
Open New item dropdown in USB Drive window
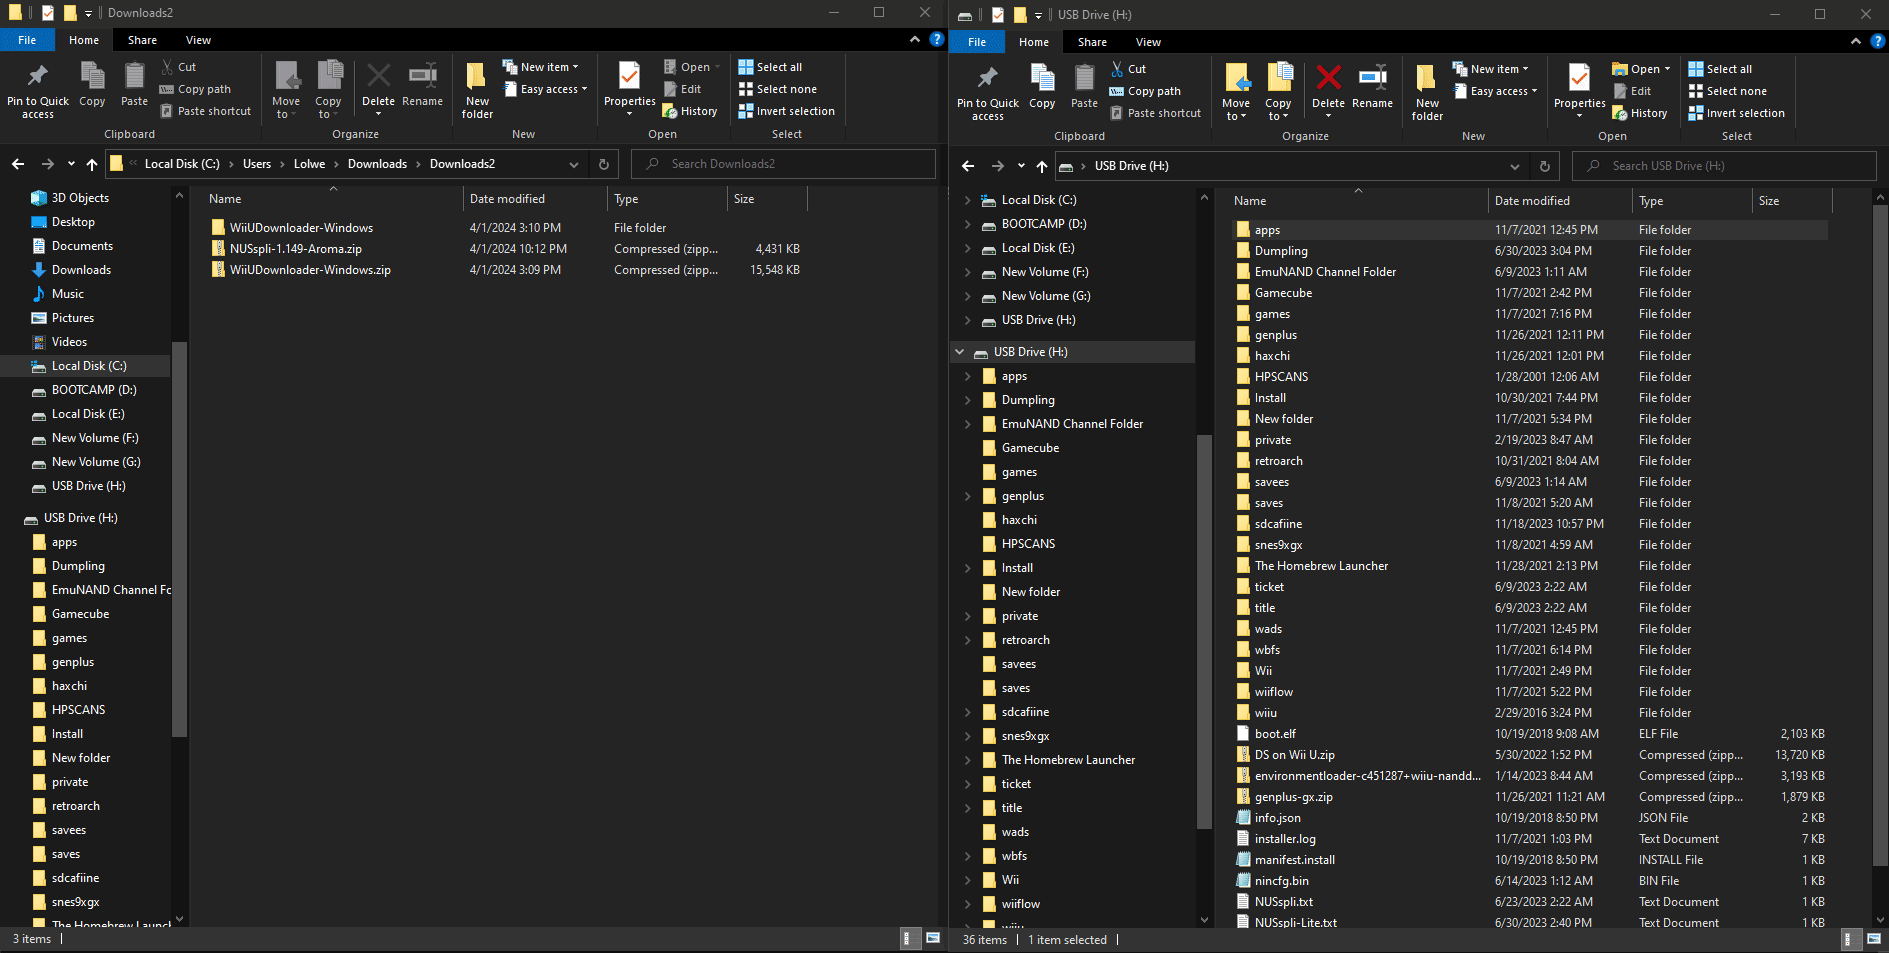(1490, 69)
